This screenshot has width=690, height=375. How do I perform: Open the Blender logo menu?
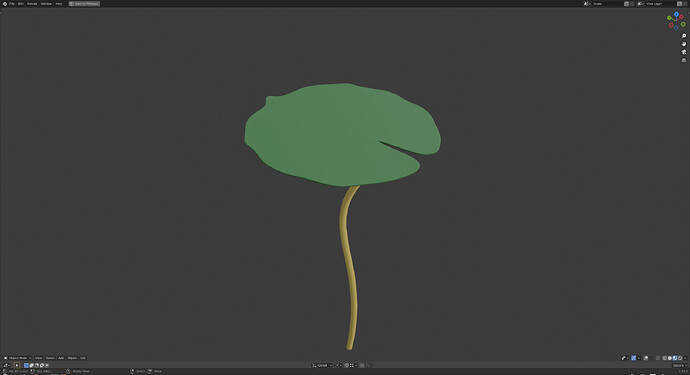[5, 4]
